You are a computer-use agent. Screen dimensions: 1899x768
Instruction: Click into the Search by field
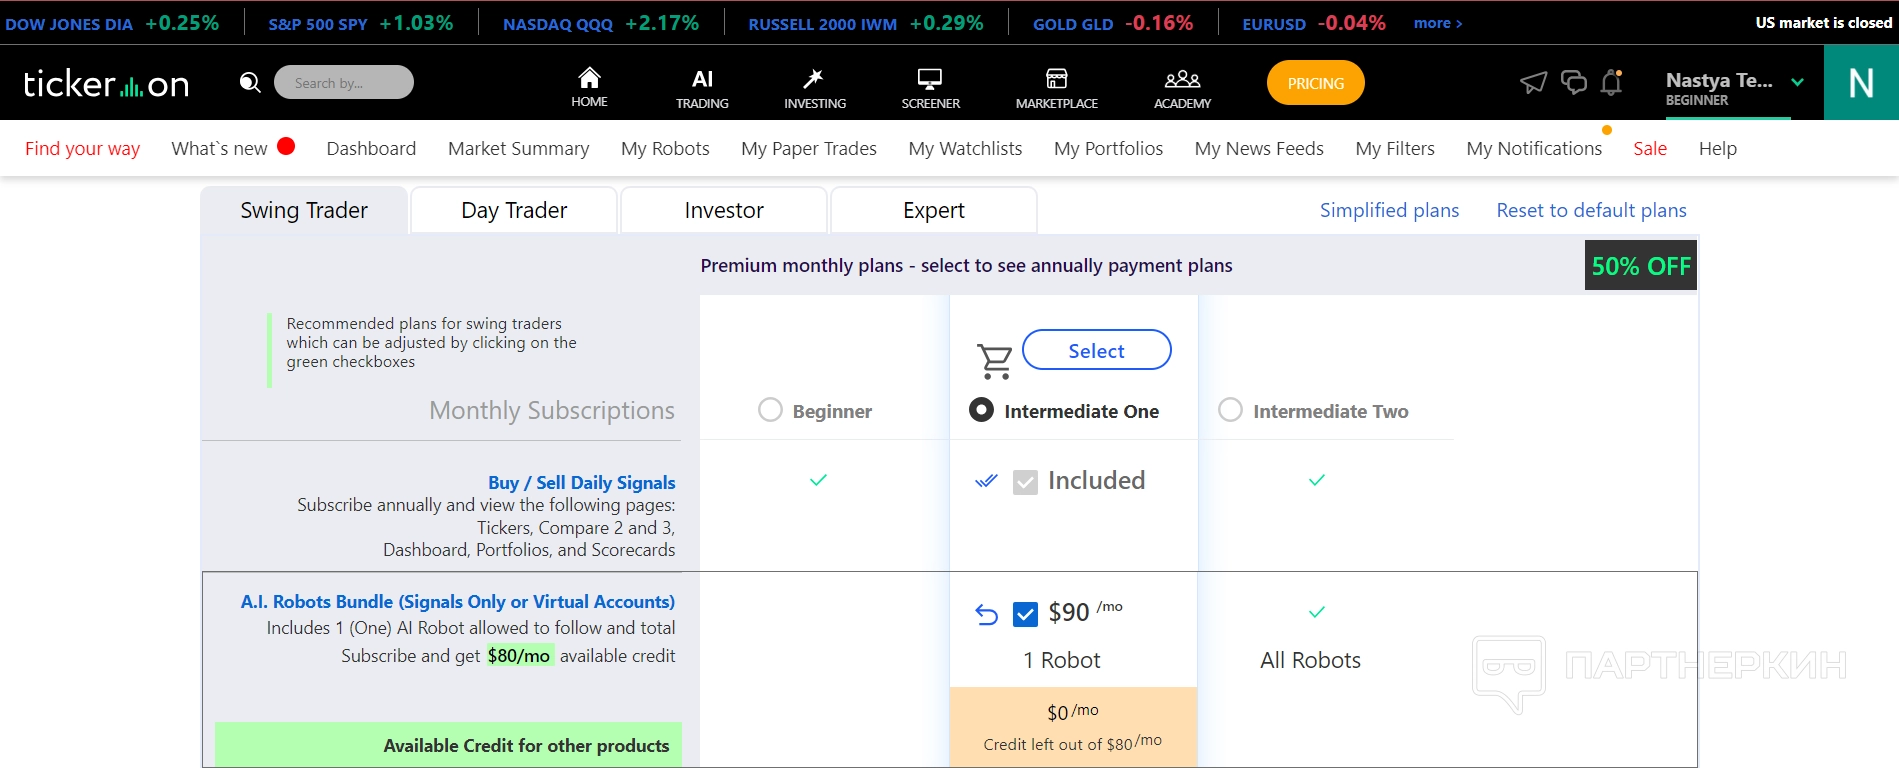pyautogui.click(x=344, y=83)
